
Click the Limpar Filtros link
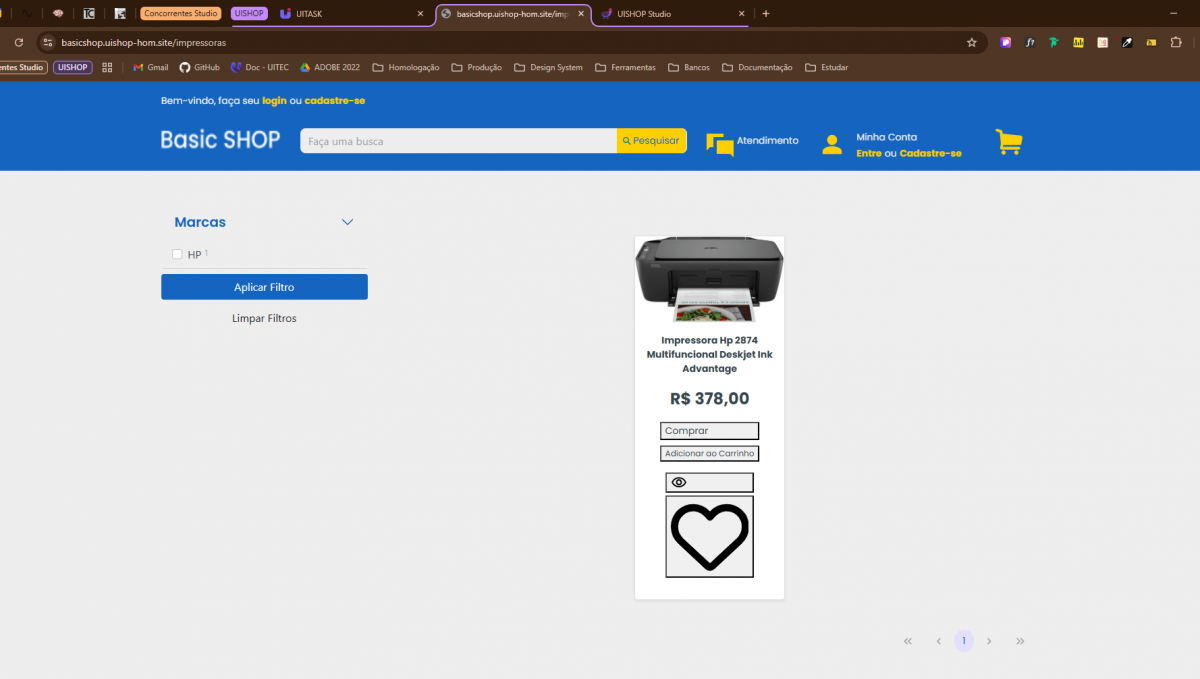pos(264,318)
